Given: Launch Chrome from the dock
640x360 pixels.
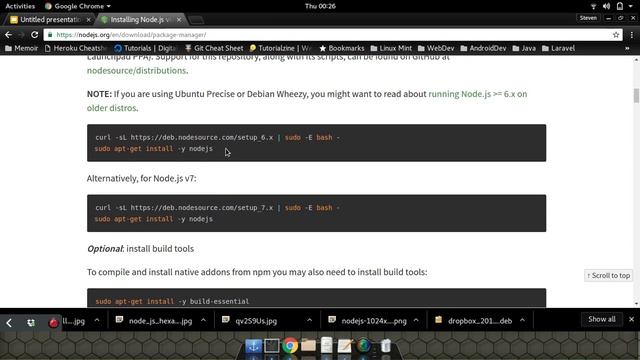Looking at the screenshot, I should pos(290,346).
